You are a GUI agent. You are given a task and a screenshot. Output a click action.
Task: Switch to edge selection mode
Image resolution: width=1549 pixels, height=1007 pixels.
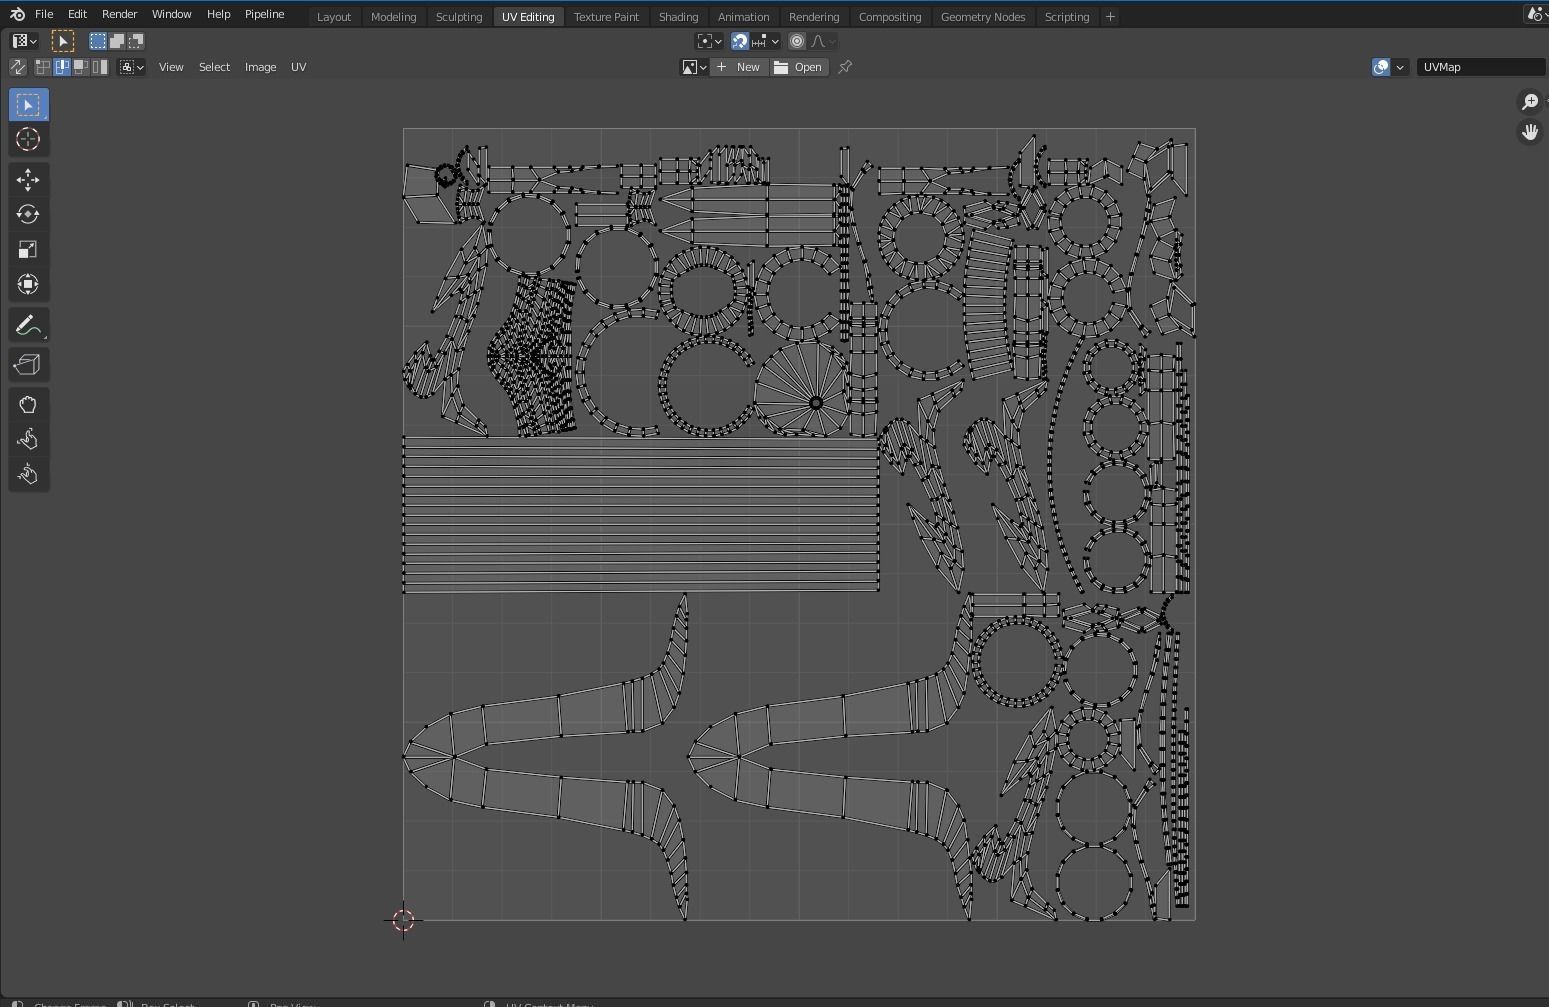[x=62, y=67]
